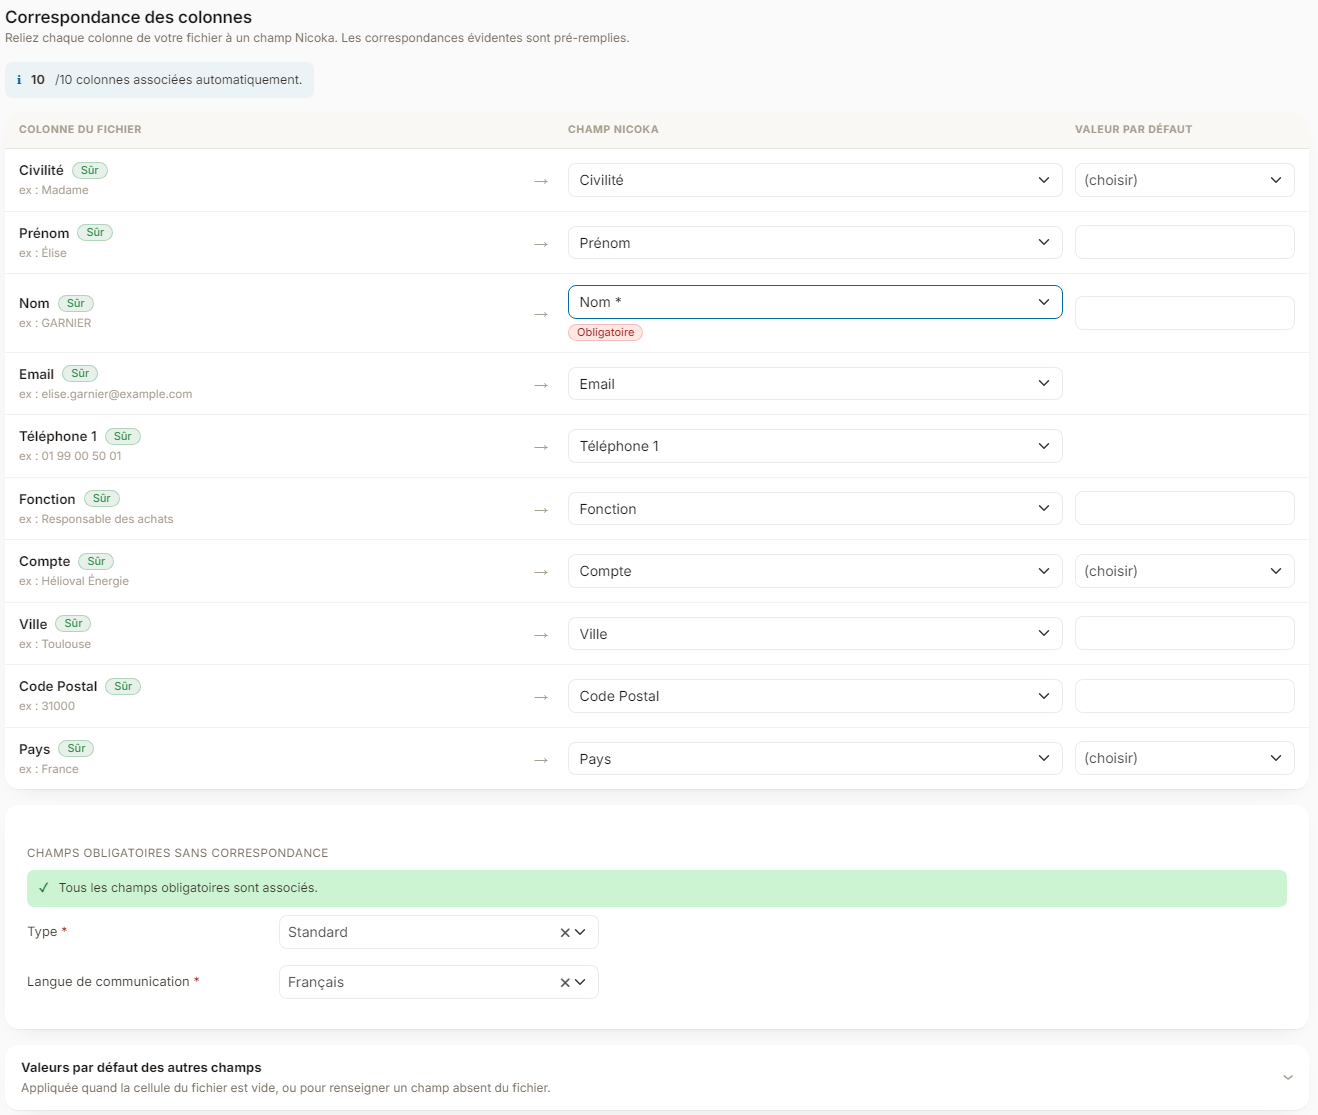The height and width of the screenshot is (1115, 1318).
Task: Click the example "ex : Responsable des achats"
Action: coord(96,519)
